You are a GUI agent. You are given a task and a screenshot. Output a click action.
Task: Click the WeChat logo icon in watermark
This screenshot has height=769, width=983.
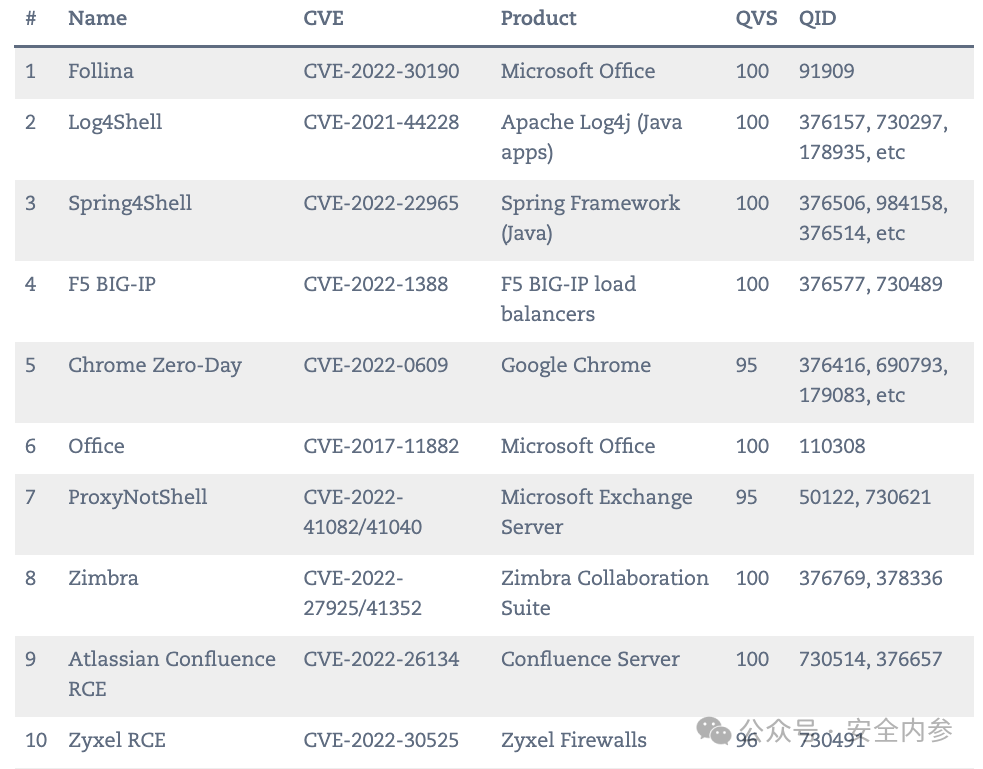tap(713, 731)
